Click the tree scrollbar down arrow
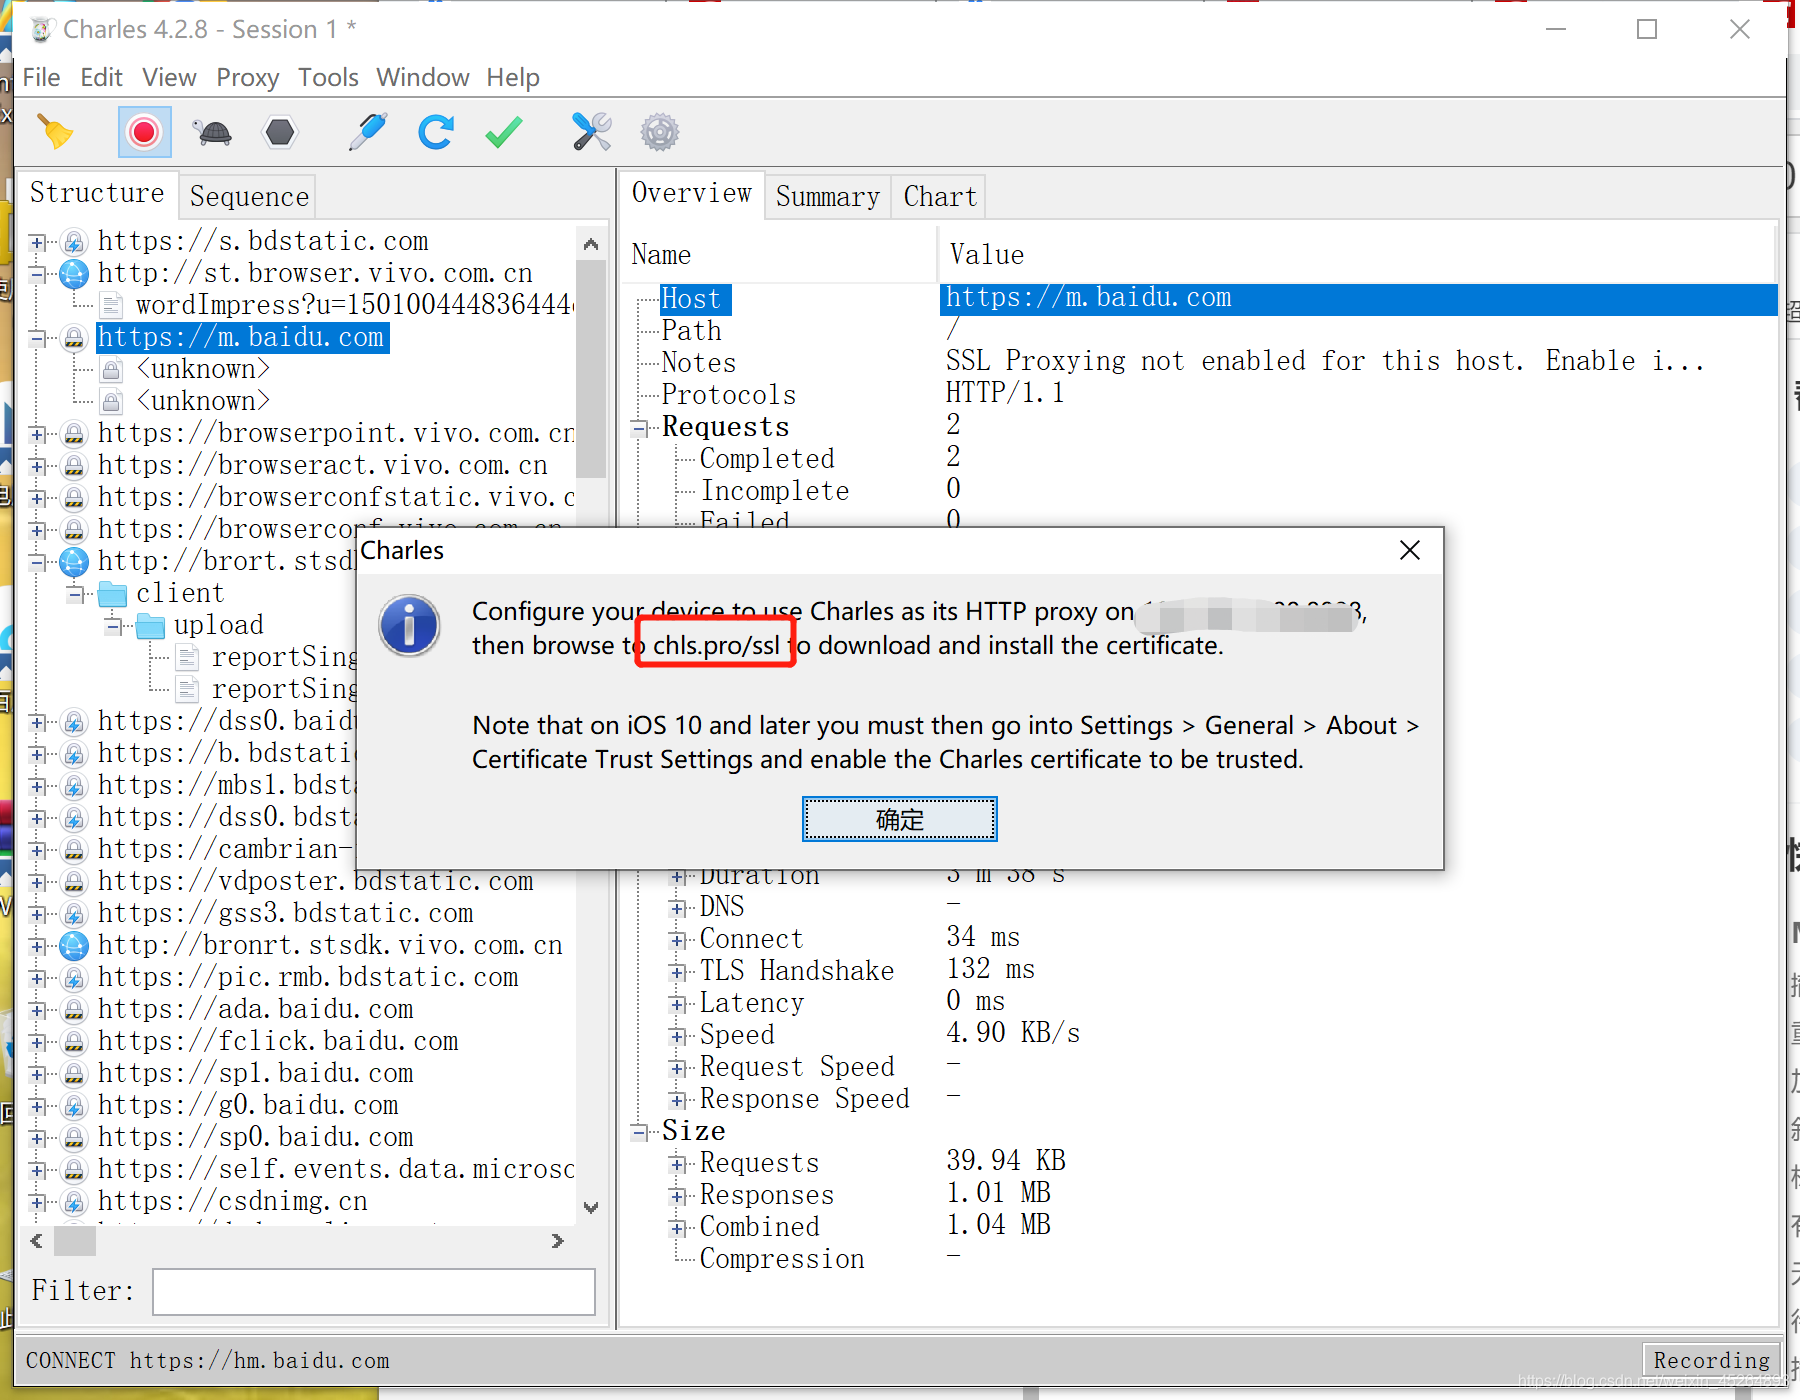This screenshot has height=1400, width=1800. pos(591,1207)
